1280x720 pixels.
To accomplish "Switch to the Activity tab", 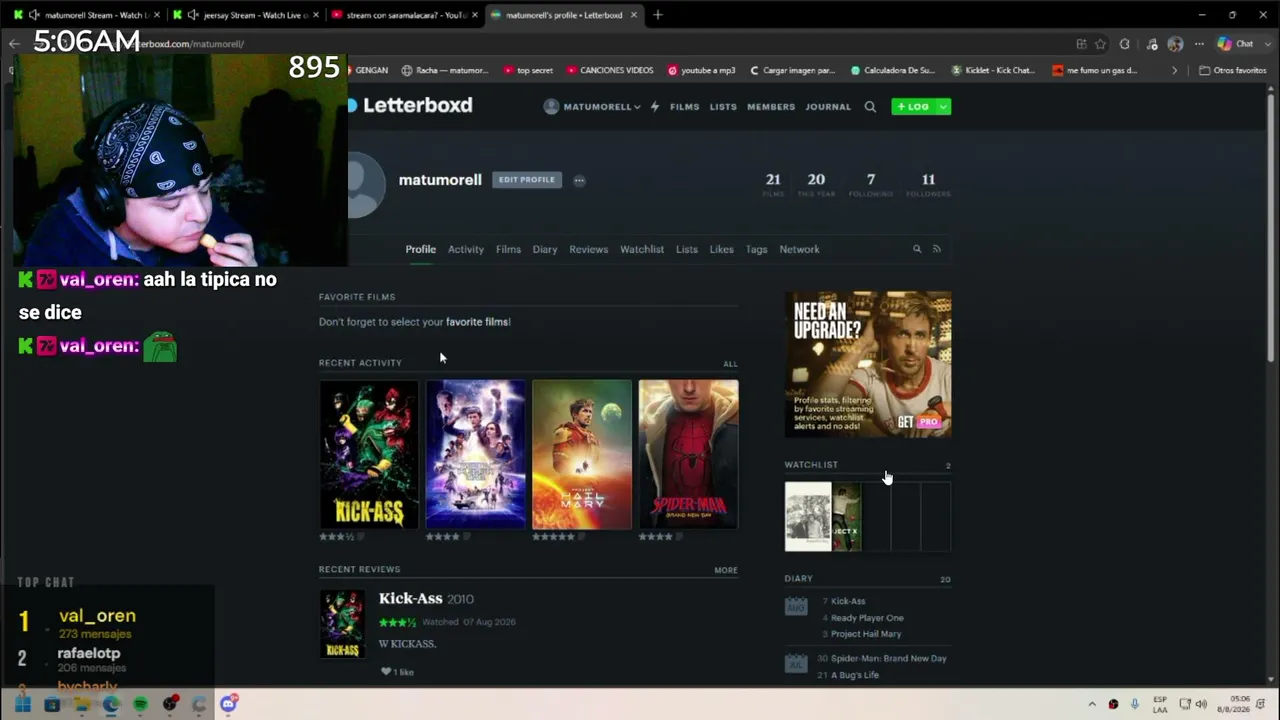I will [466, 249].
